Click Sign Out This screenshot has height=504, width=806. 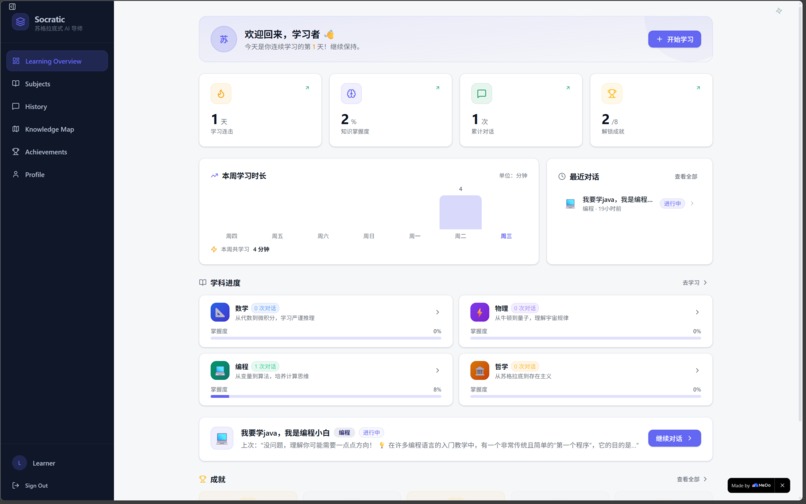(30, 485)
